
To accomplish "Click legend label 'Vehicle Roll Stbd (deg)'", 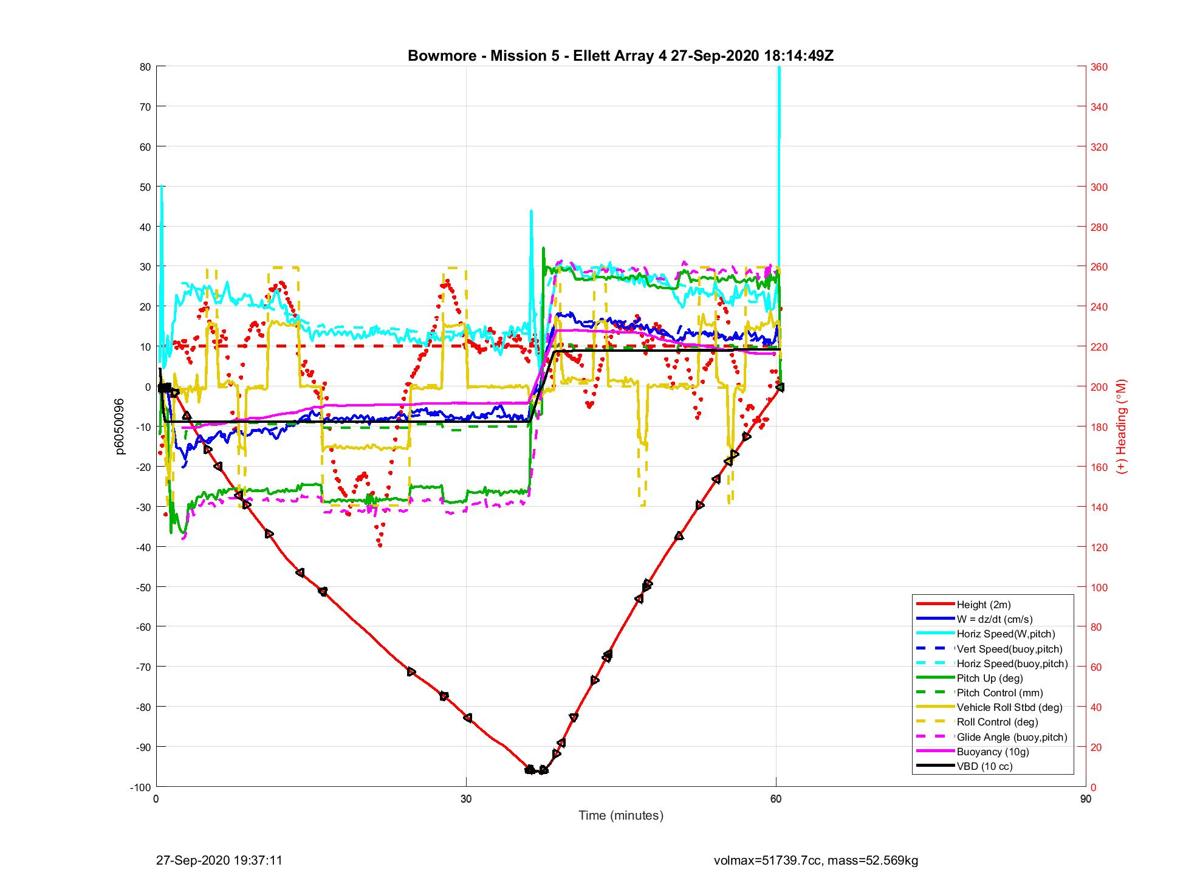I will pos(1010,707).
